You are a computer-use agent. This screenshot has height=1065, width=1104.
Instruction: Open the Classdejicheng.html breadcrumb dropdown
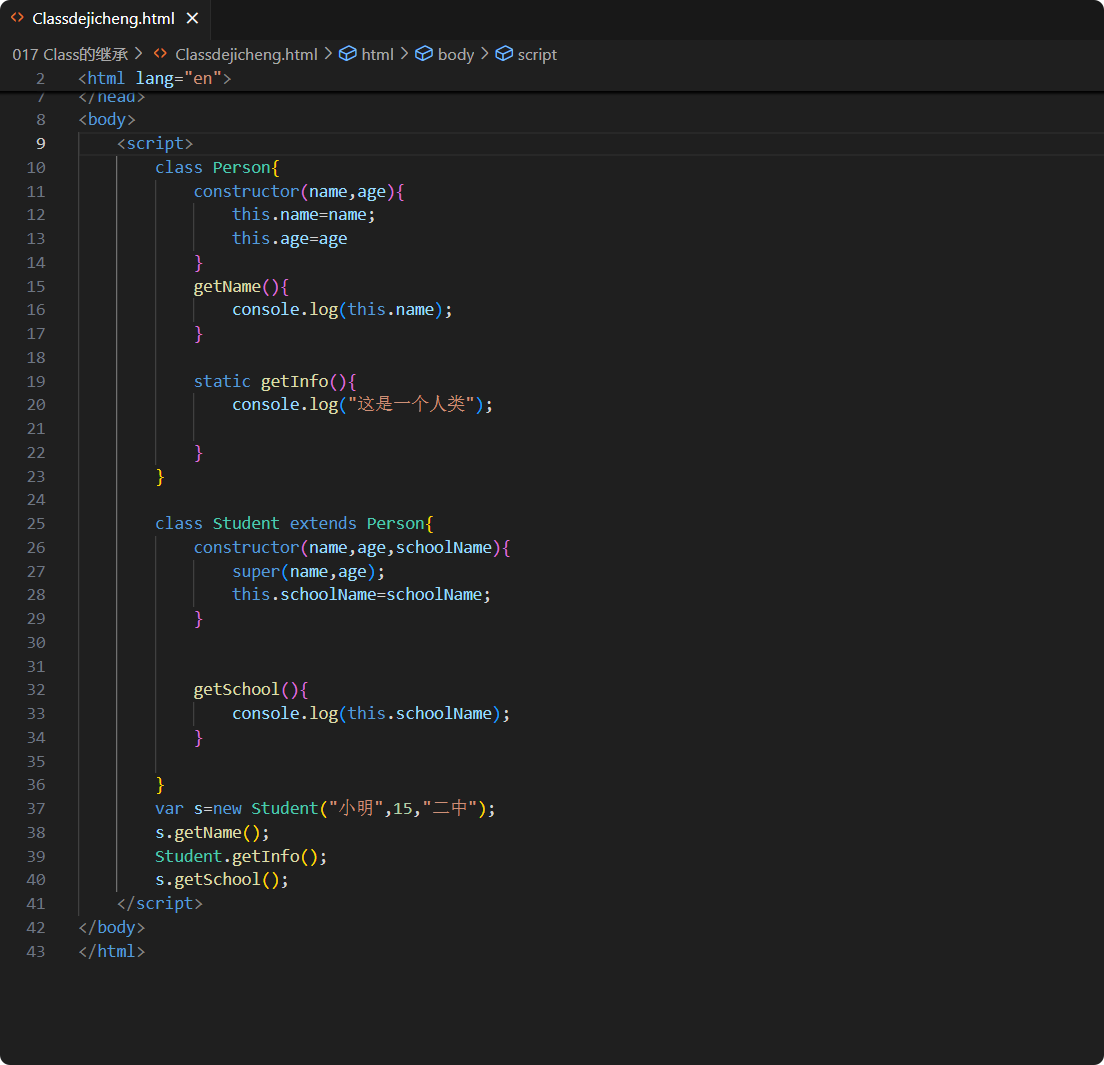(246, 54)
